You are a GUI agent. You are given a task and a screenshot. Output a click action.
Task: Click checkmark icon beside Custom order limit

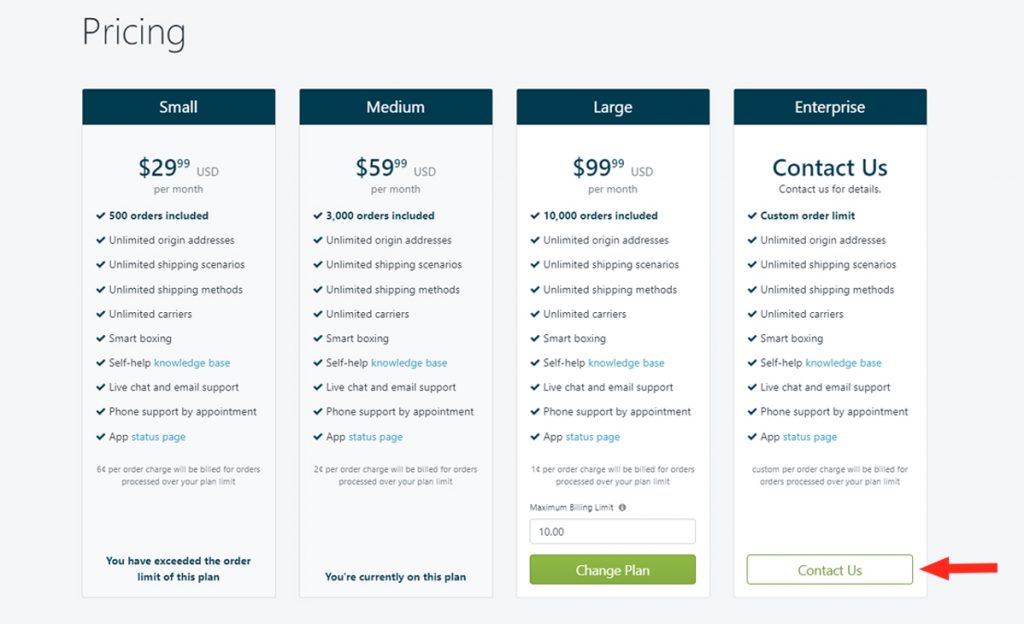click(752, 215)
